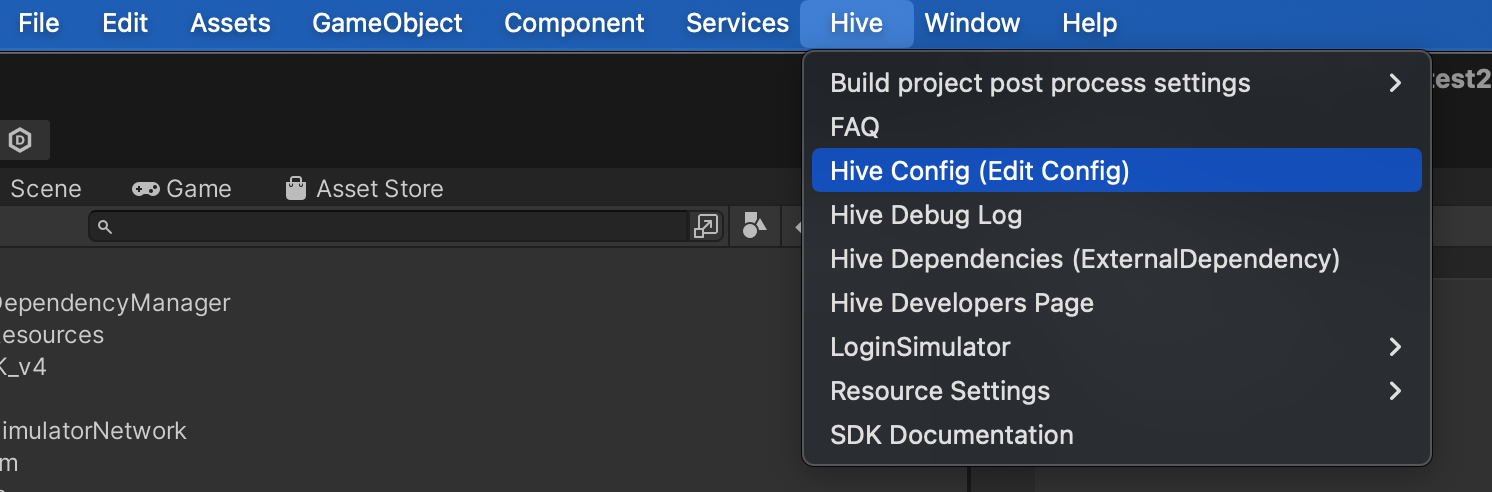
Task: Switch to the Scene tab
Action: coord(45,189)
